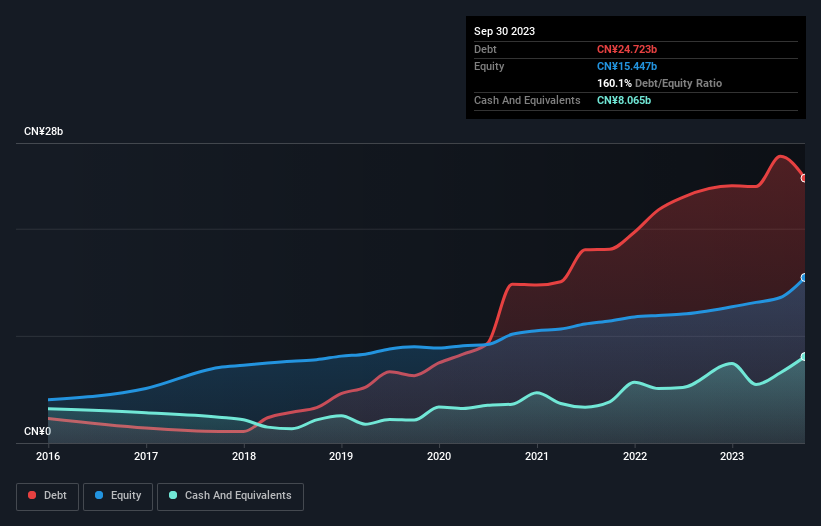Click the Equity endpoint marker on the blue line

[804, 277]
